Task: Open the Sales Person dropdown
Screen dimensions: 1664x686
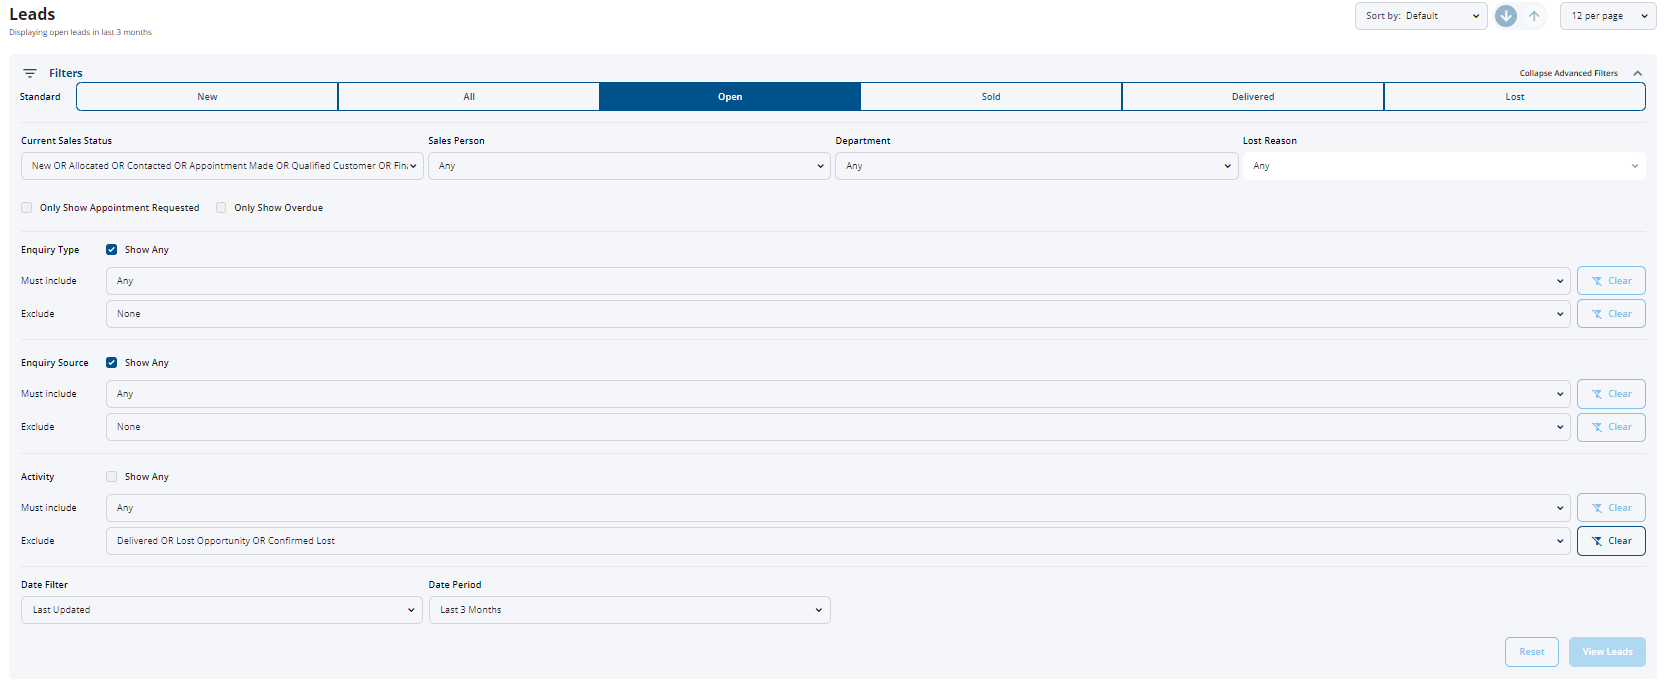Action: pos(629,166)
